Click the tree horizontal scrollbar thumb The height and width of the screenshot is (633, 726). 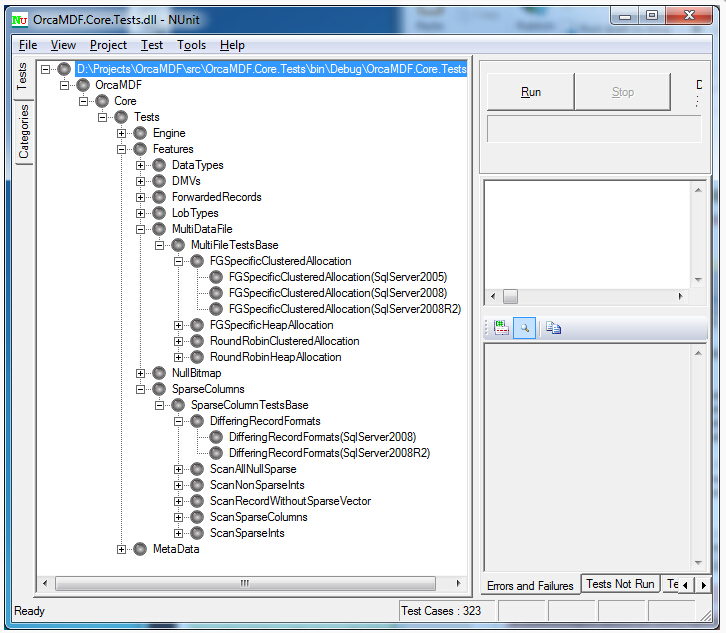(x=245, y=583)
